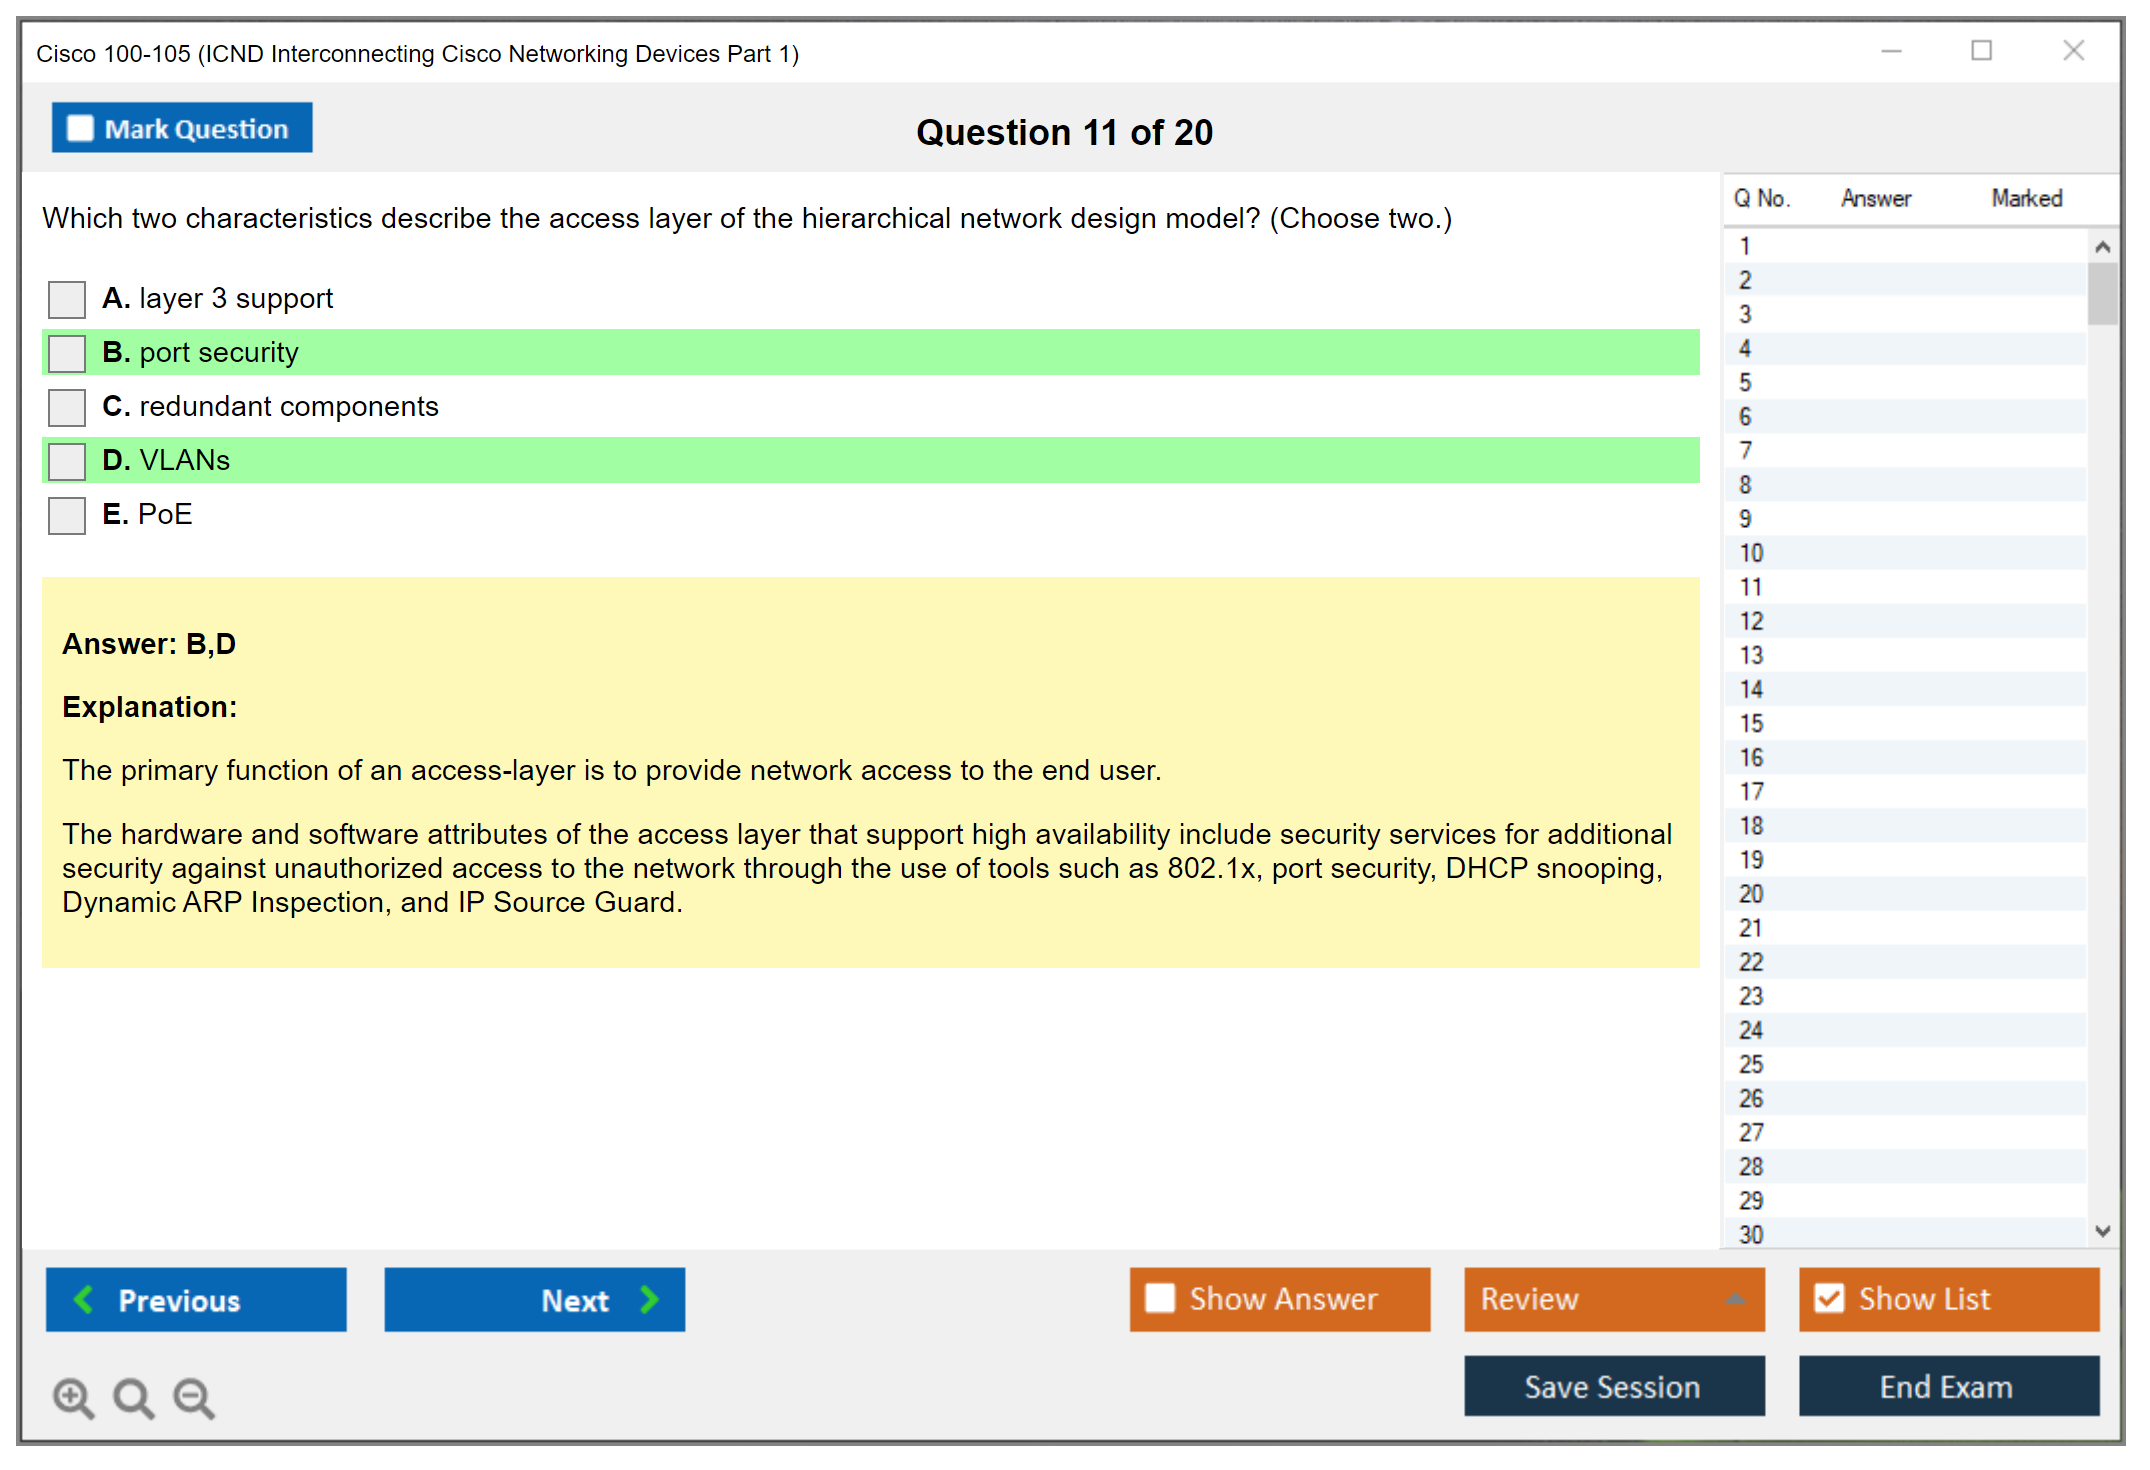Viewport: 2150px width, 1470px height.
Task: Toggle the Show Answer checkbox
Action: [1160, 1298]
